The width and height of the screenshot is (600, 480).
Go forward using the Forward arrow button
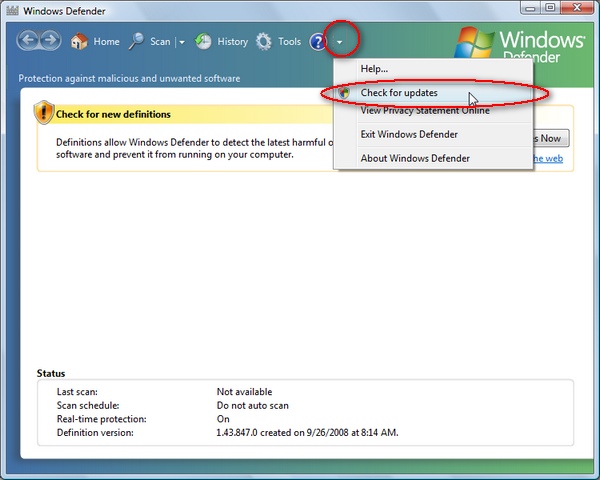[50, 40]
